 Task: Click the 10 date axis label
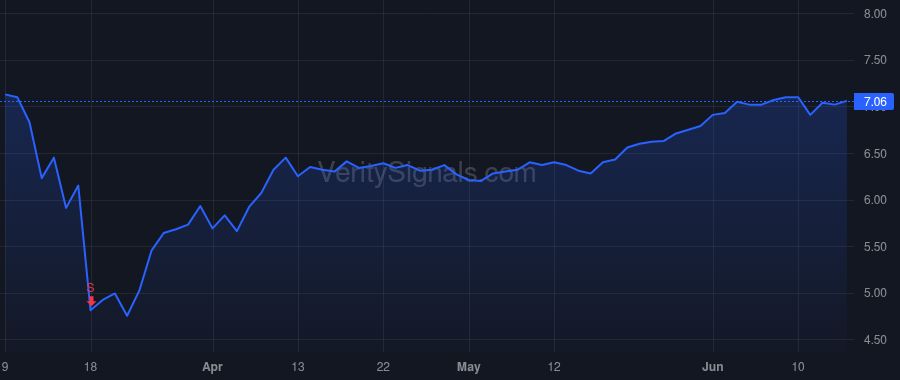click(798, 367)
